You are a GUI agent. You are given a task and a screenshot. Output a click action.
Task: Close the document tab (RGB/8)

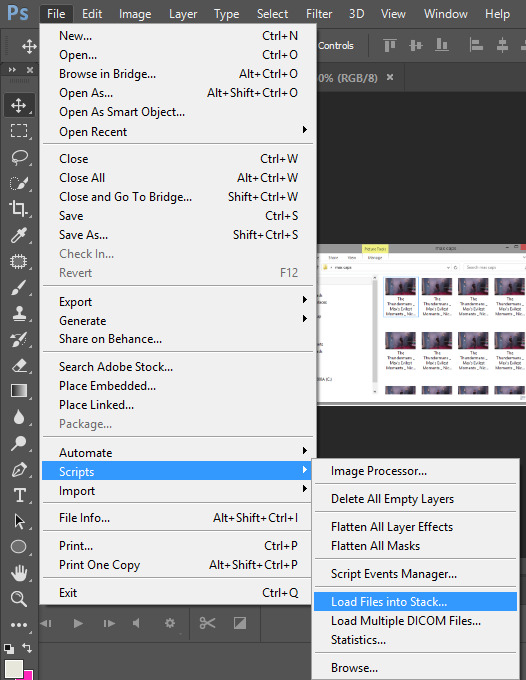(390, 77)
